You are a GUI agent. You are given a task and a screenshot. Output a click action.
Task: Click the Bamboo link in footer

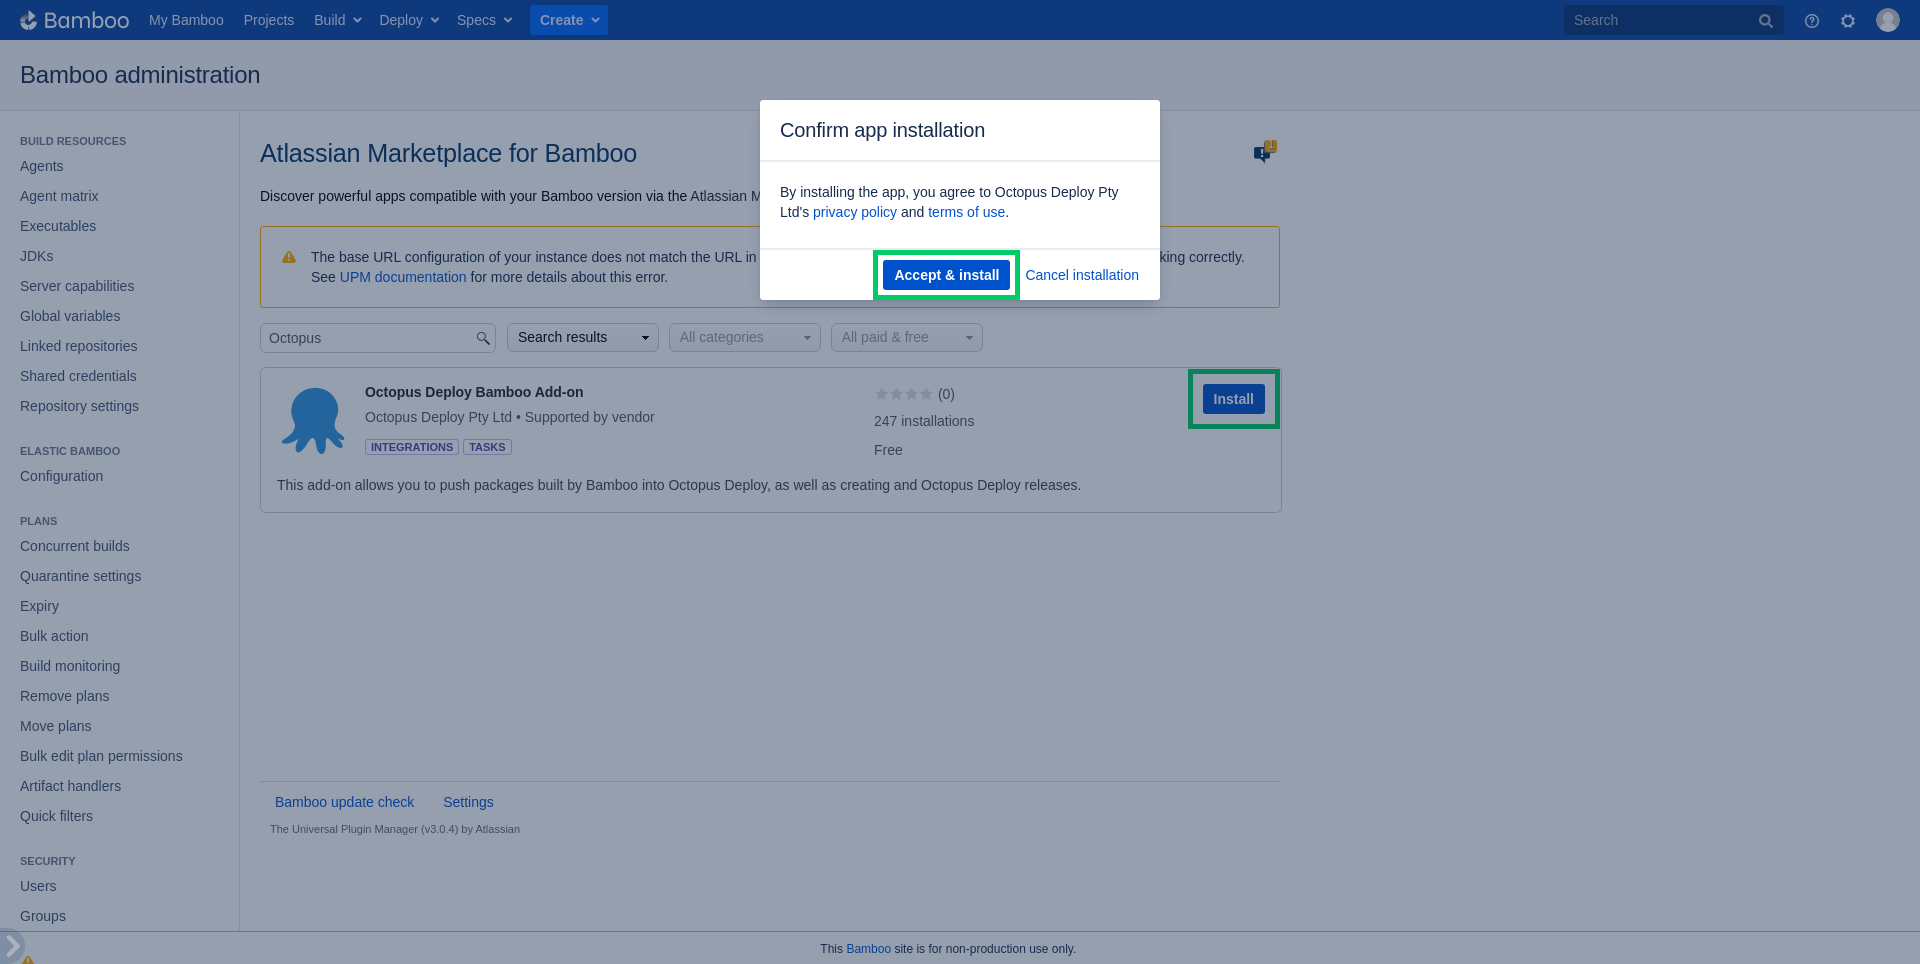(x=868, y=949)
